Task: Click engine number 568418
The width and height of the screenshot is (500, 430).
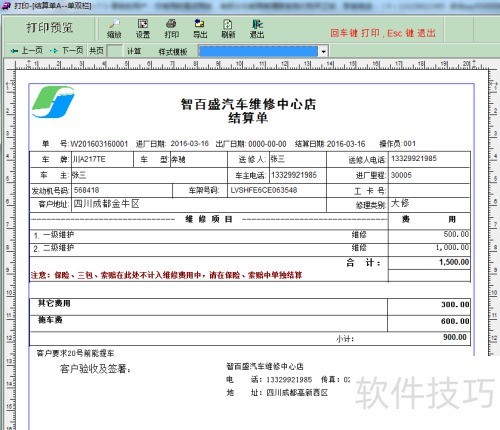Action: [87, 190]
